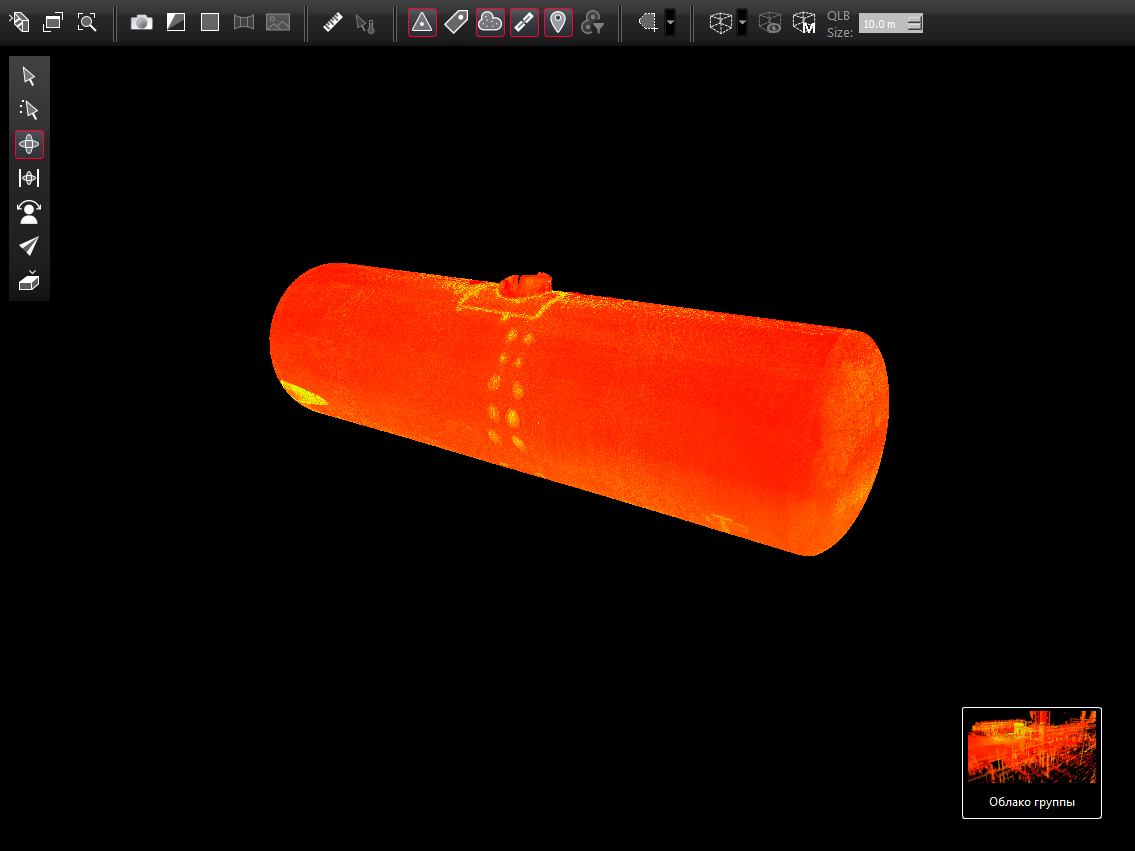Select the arrow pointer tool
Viewport: 1135px width, 851px height.
pyautogui.click(x=29, y=76)
